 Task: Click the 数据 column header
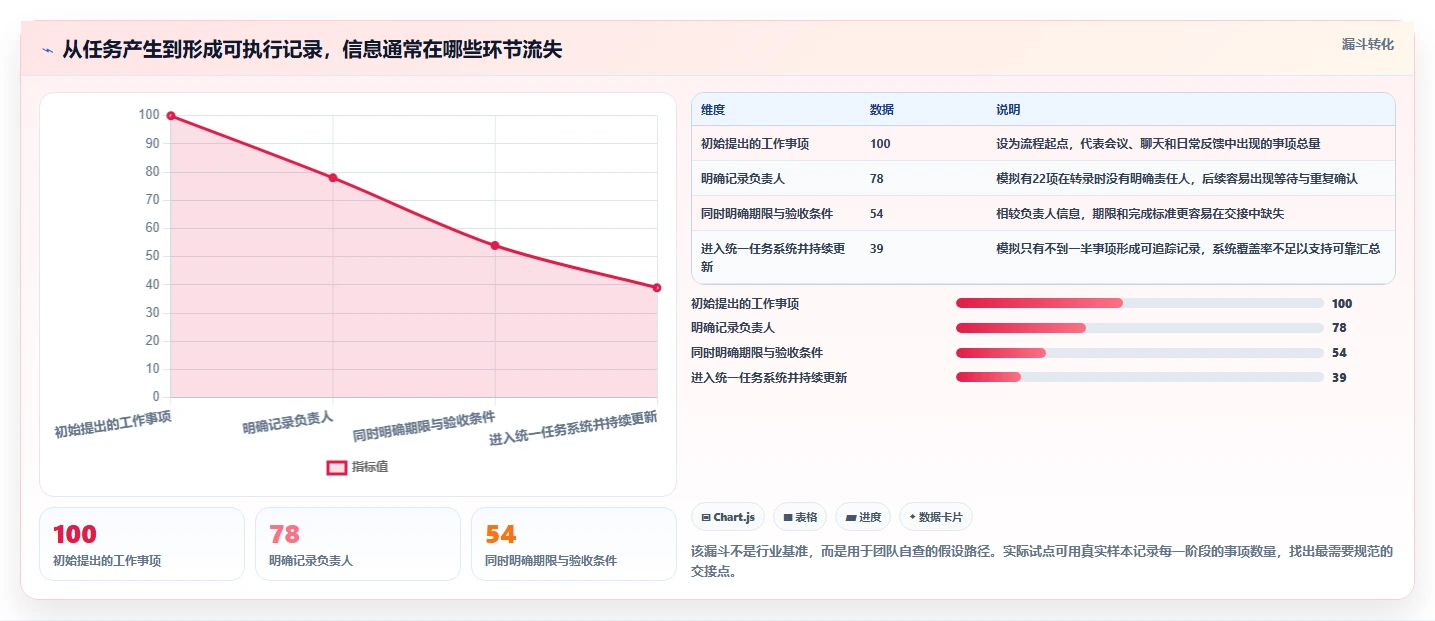[882, 110]
